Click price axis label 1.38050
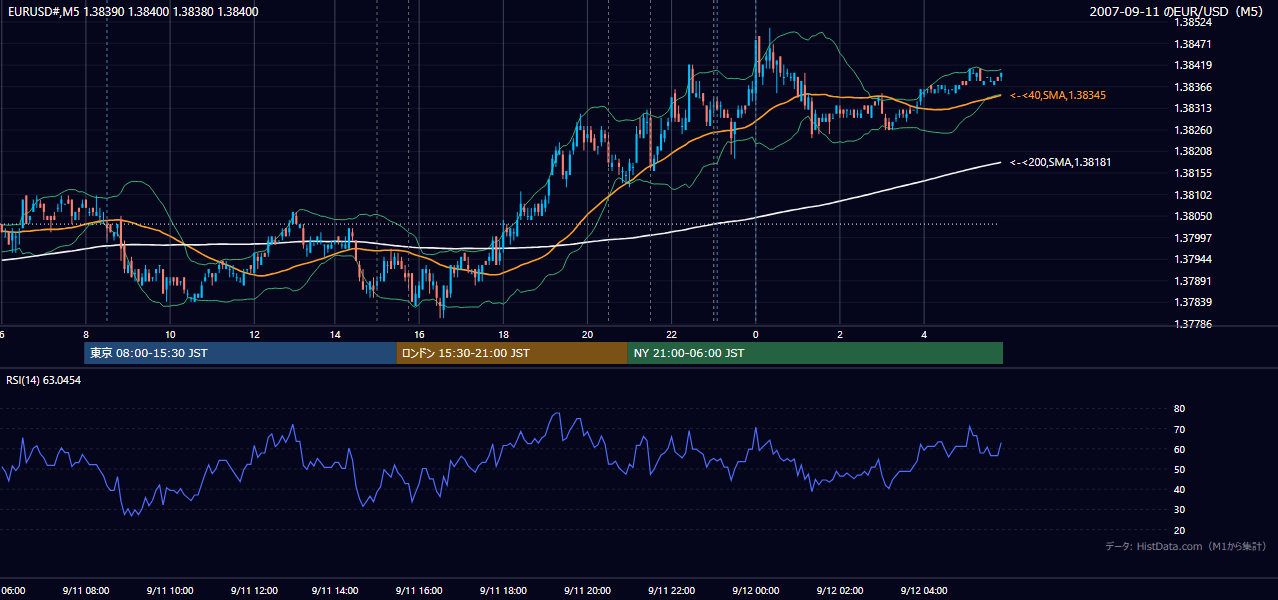Viewport: 1278px width, 600px height. point(1193,216)
